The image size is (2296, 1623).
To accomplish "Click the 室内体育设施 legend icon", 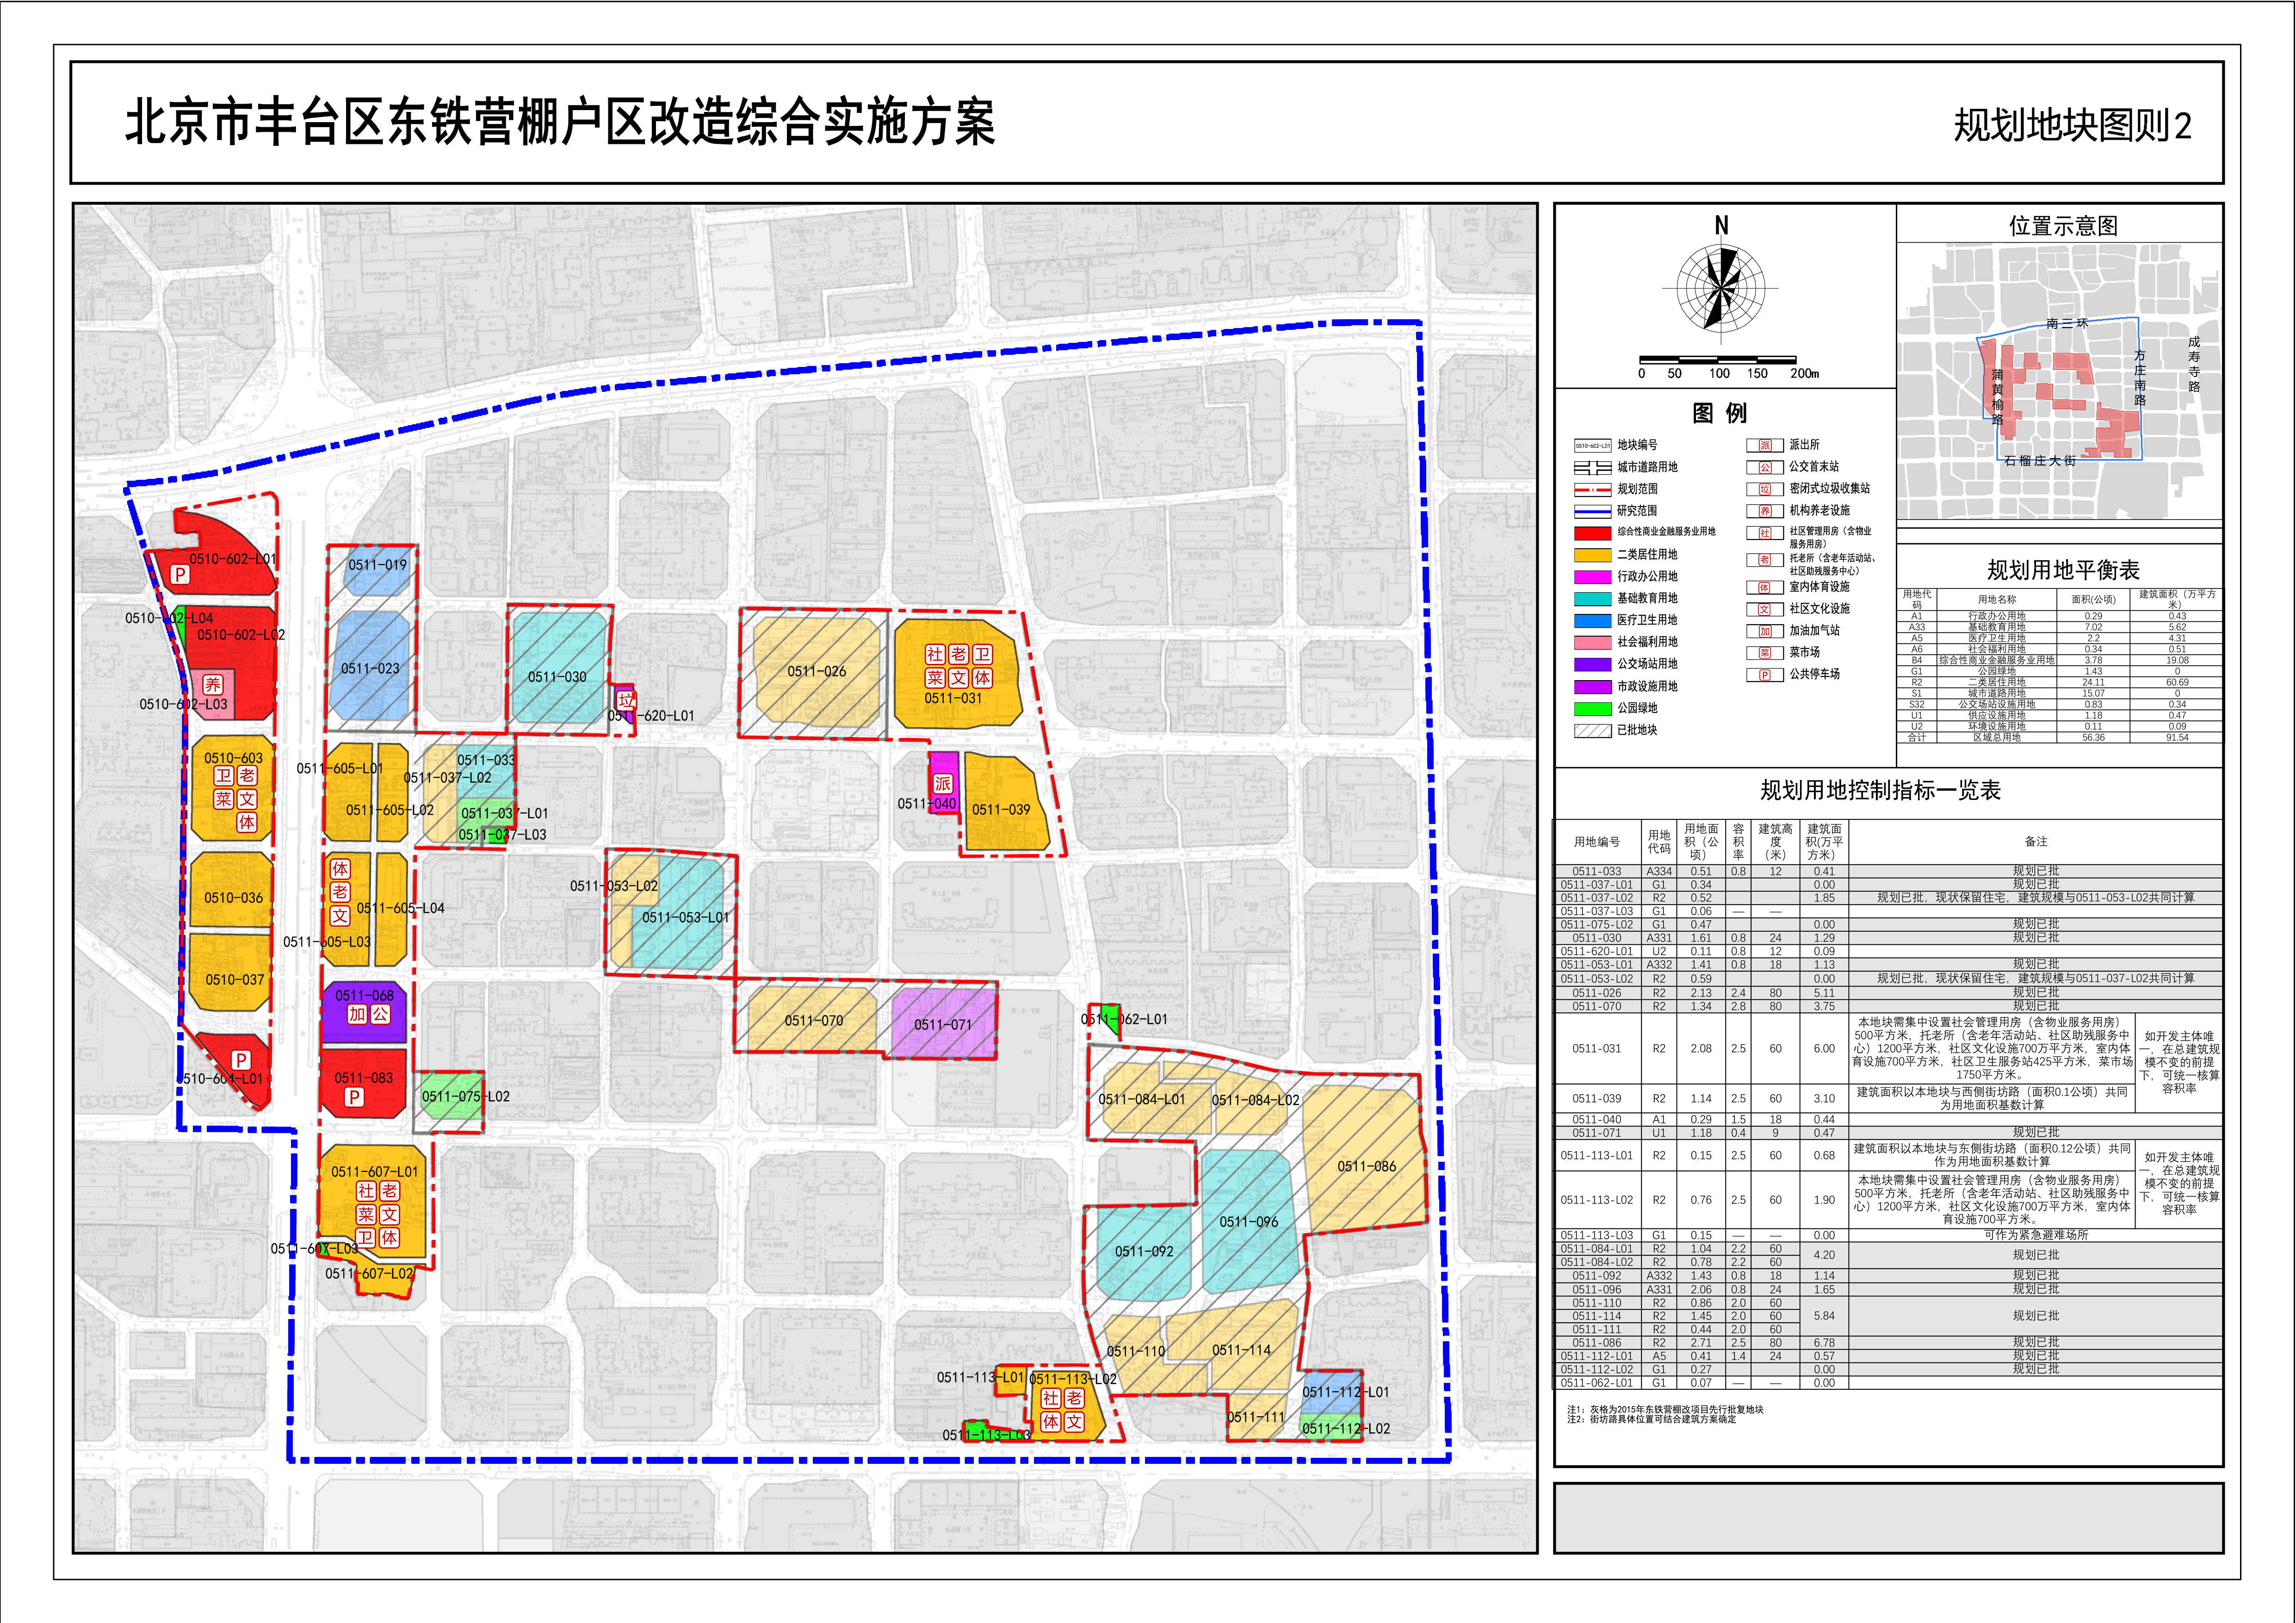I will tap(1765, 587).
